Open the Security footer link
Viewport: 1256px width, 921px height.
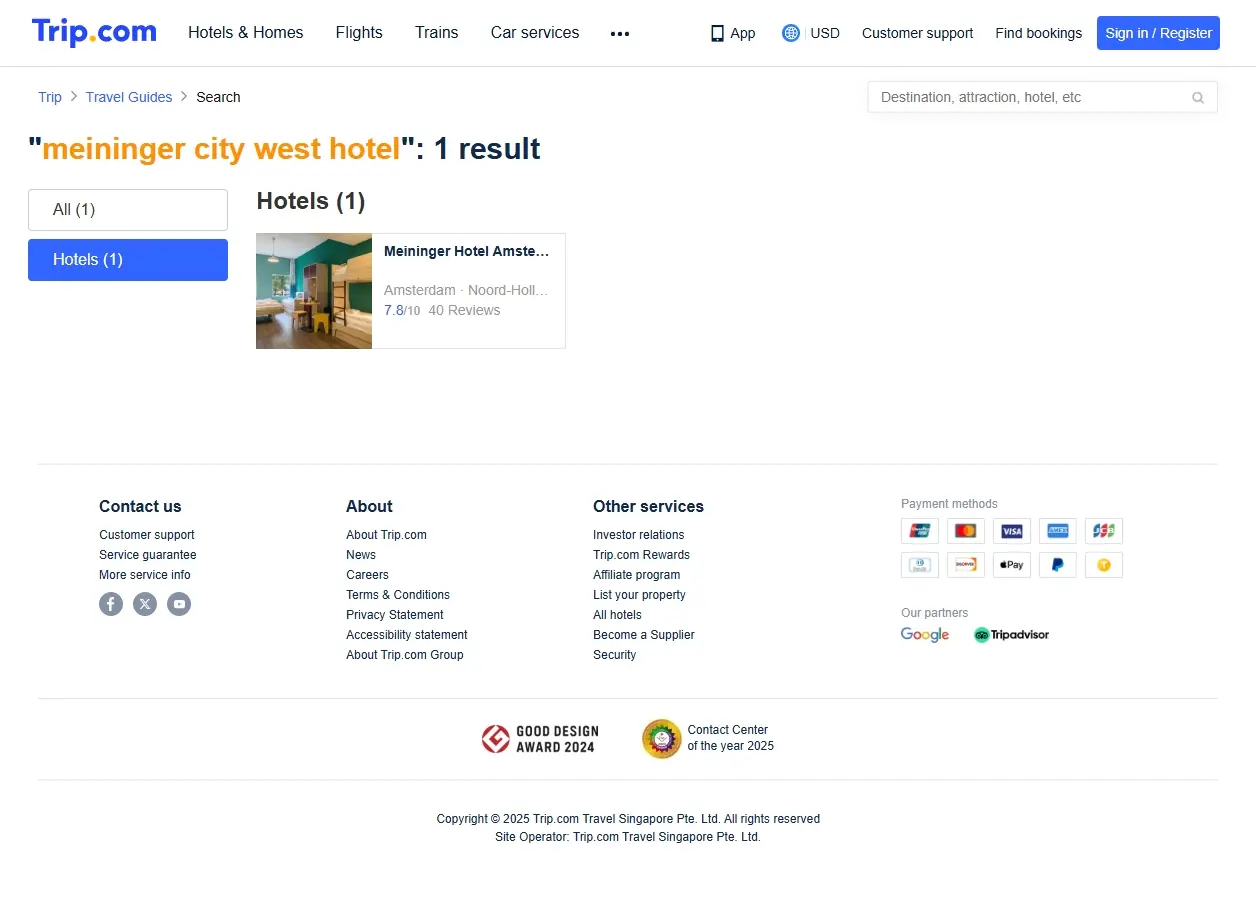pyautogui.click(x=614, y=655)
